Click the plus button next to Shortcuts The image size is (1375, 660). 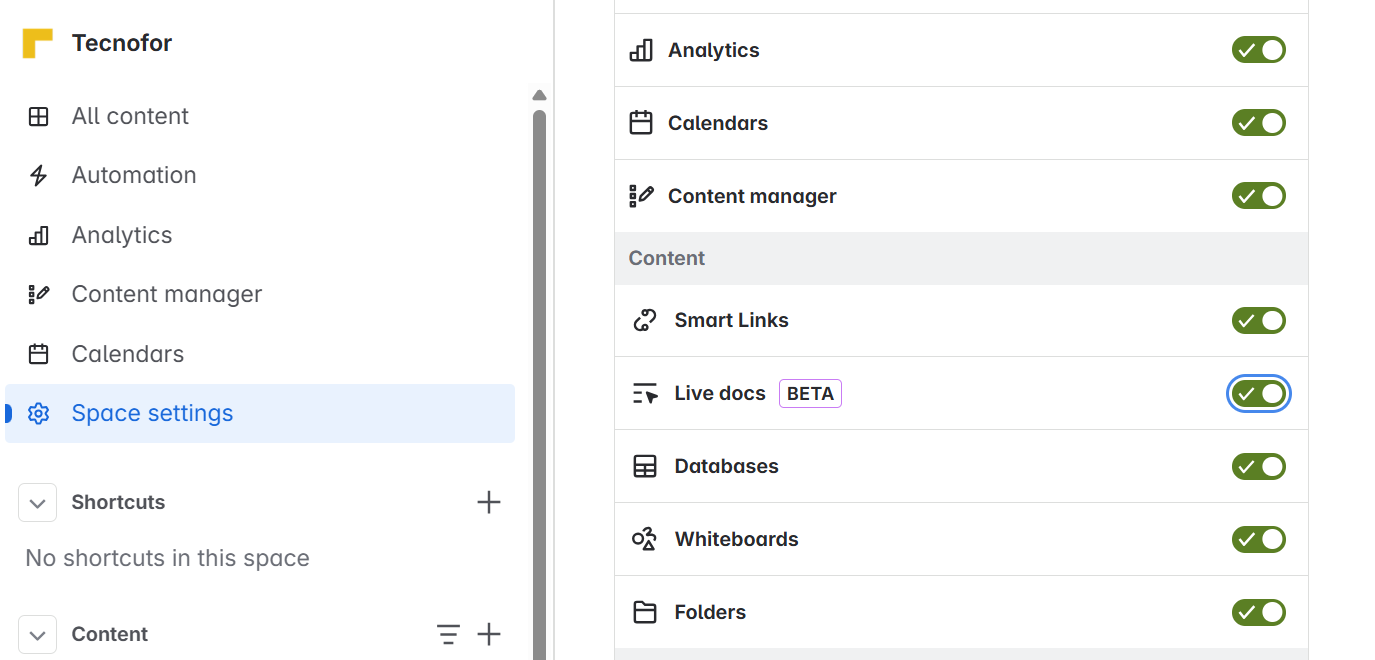(x=489, y=502)
